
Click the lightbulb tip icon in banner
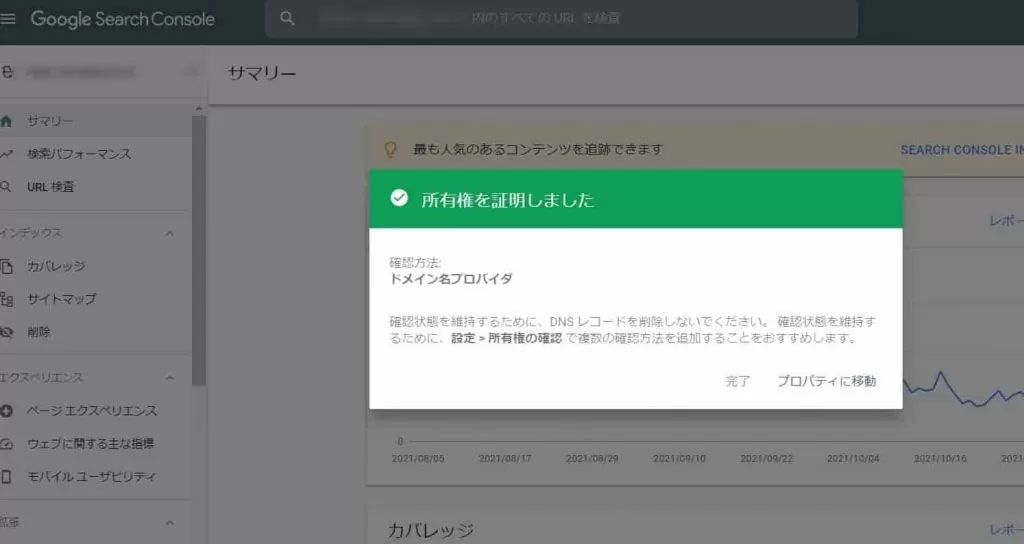[392, 149]
